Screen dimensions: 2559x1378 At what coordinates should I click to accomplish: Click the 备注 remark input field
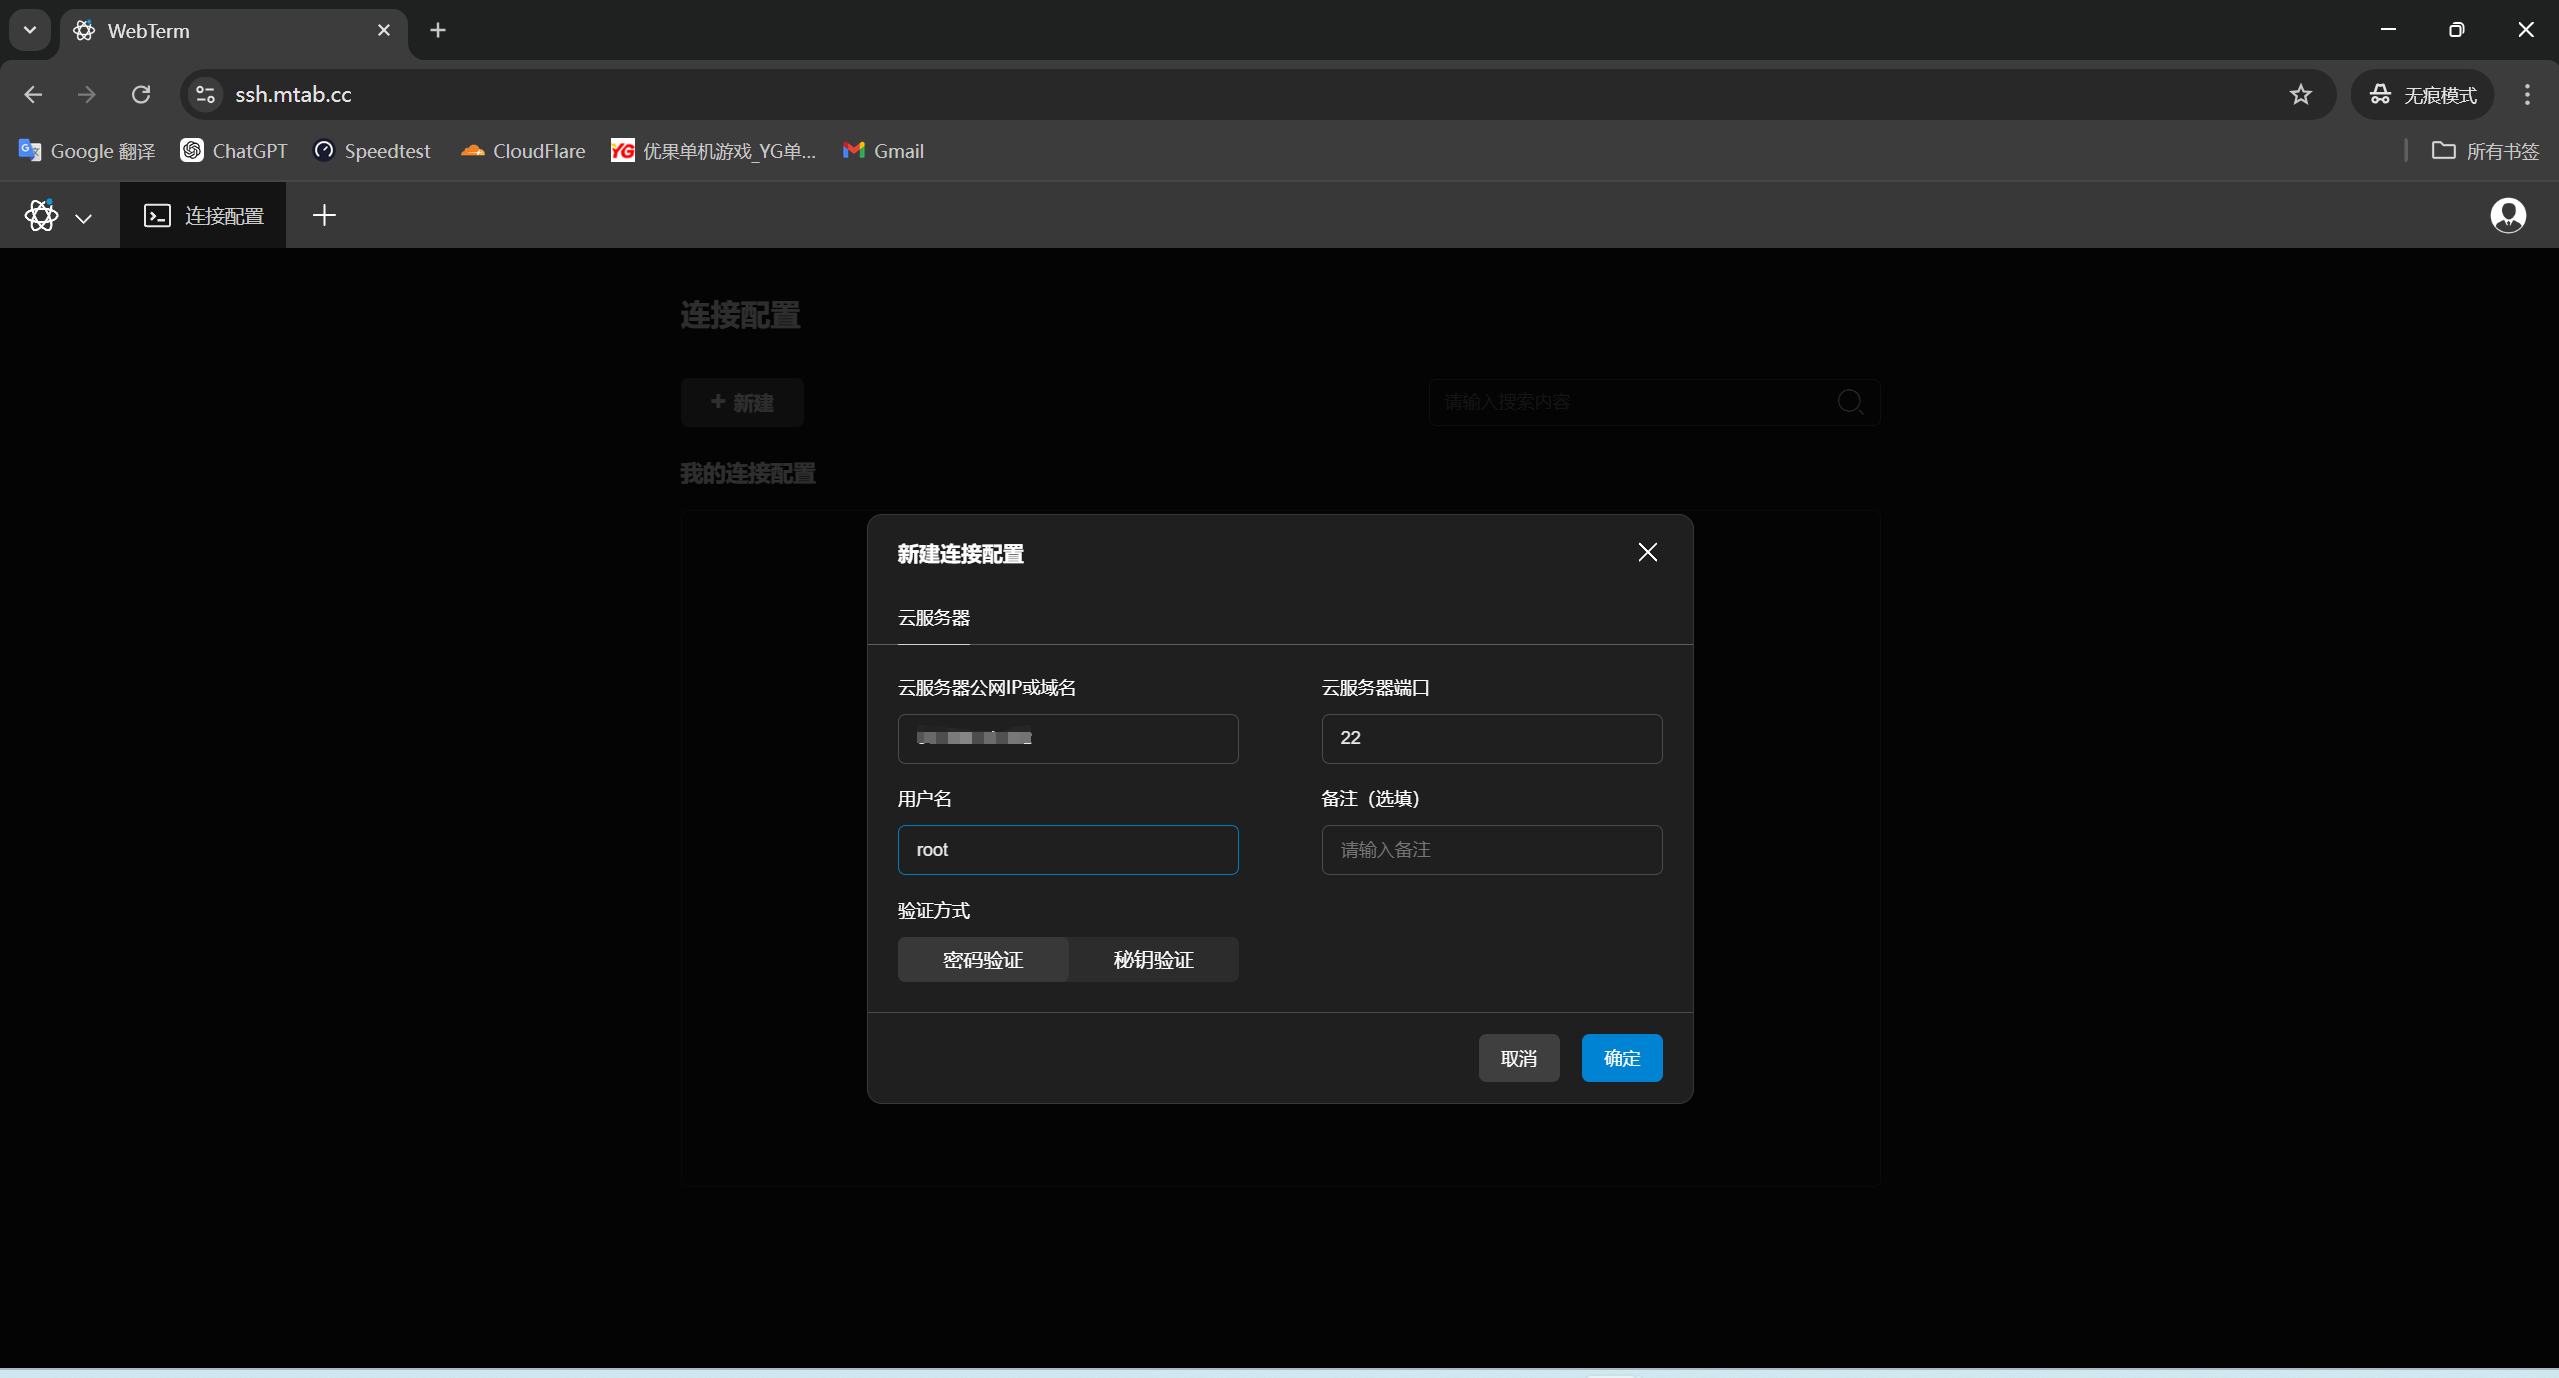[1491, 850]
